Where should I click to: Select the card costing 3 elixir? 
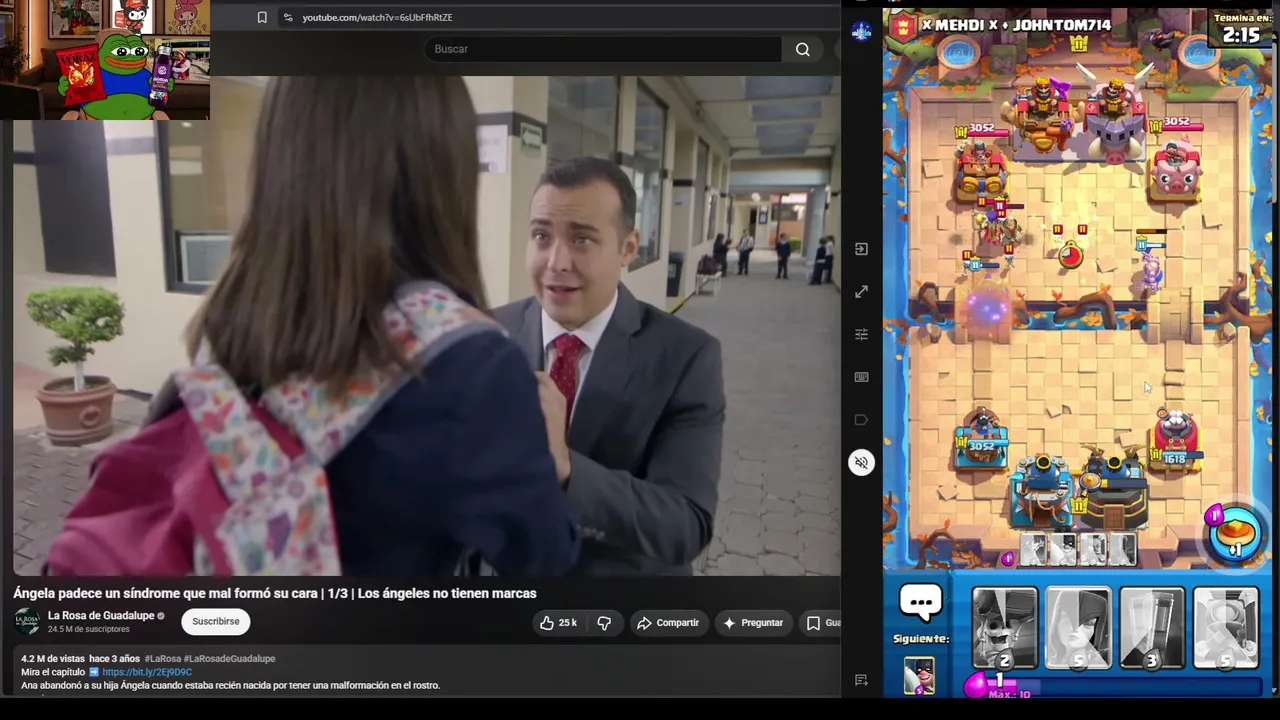[x=1151, y=628]
